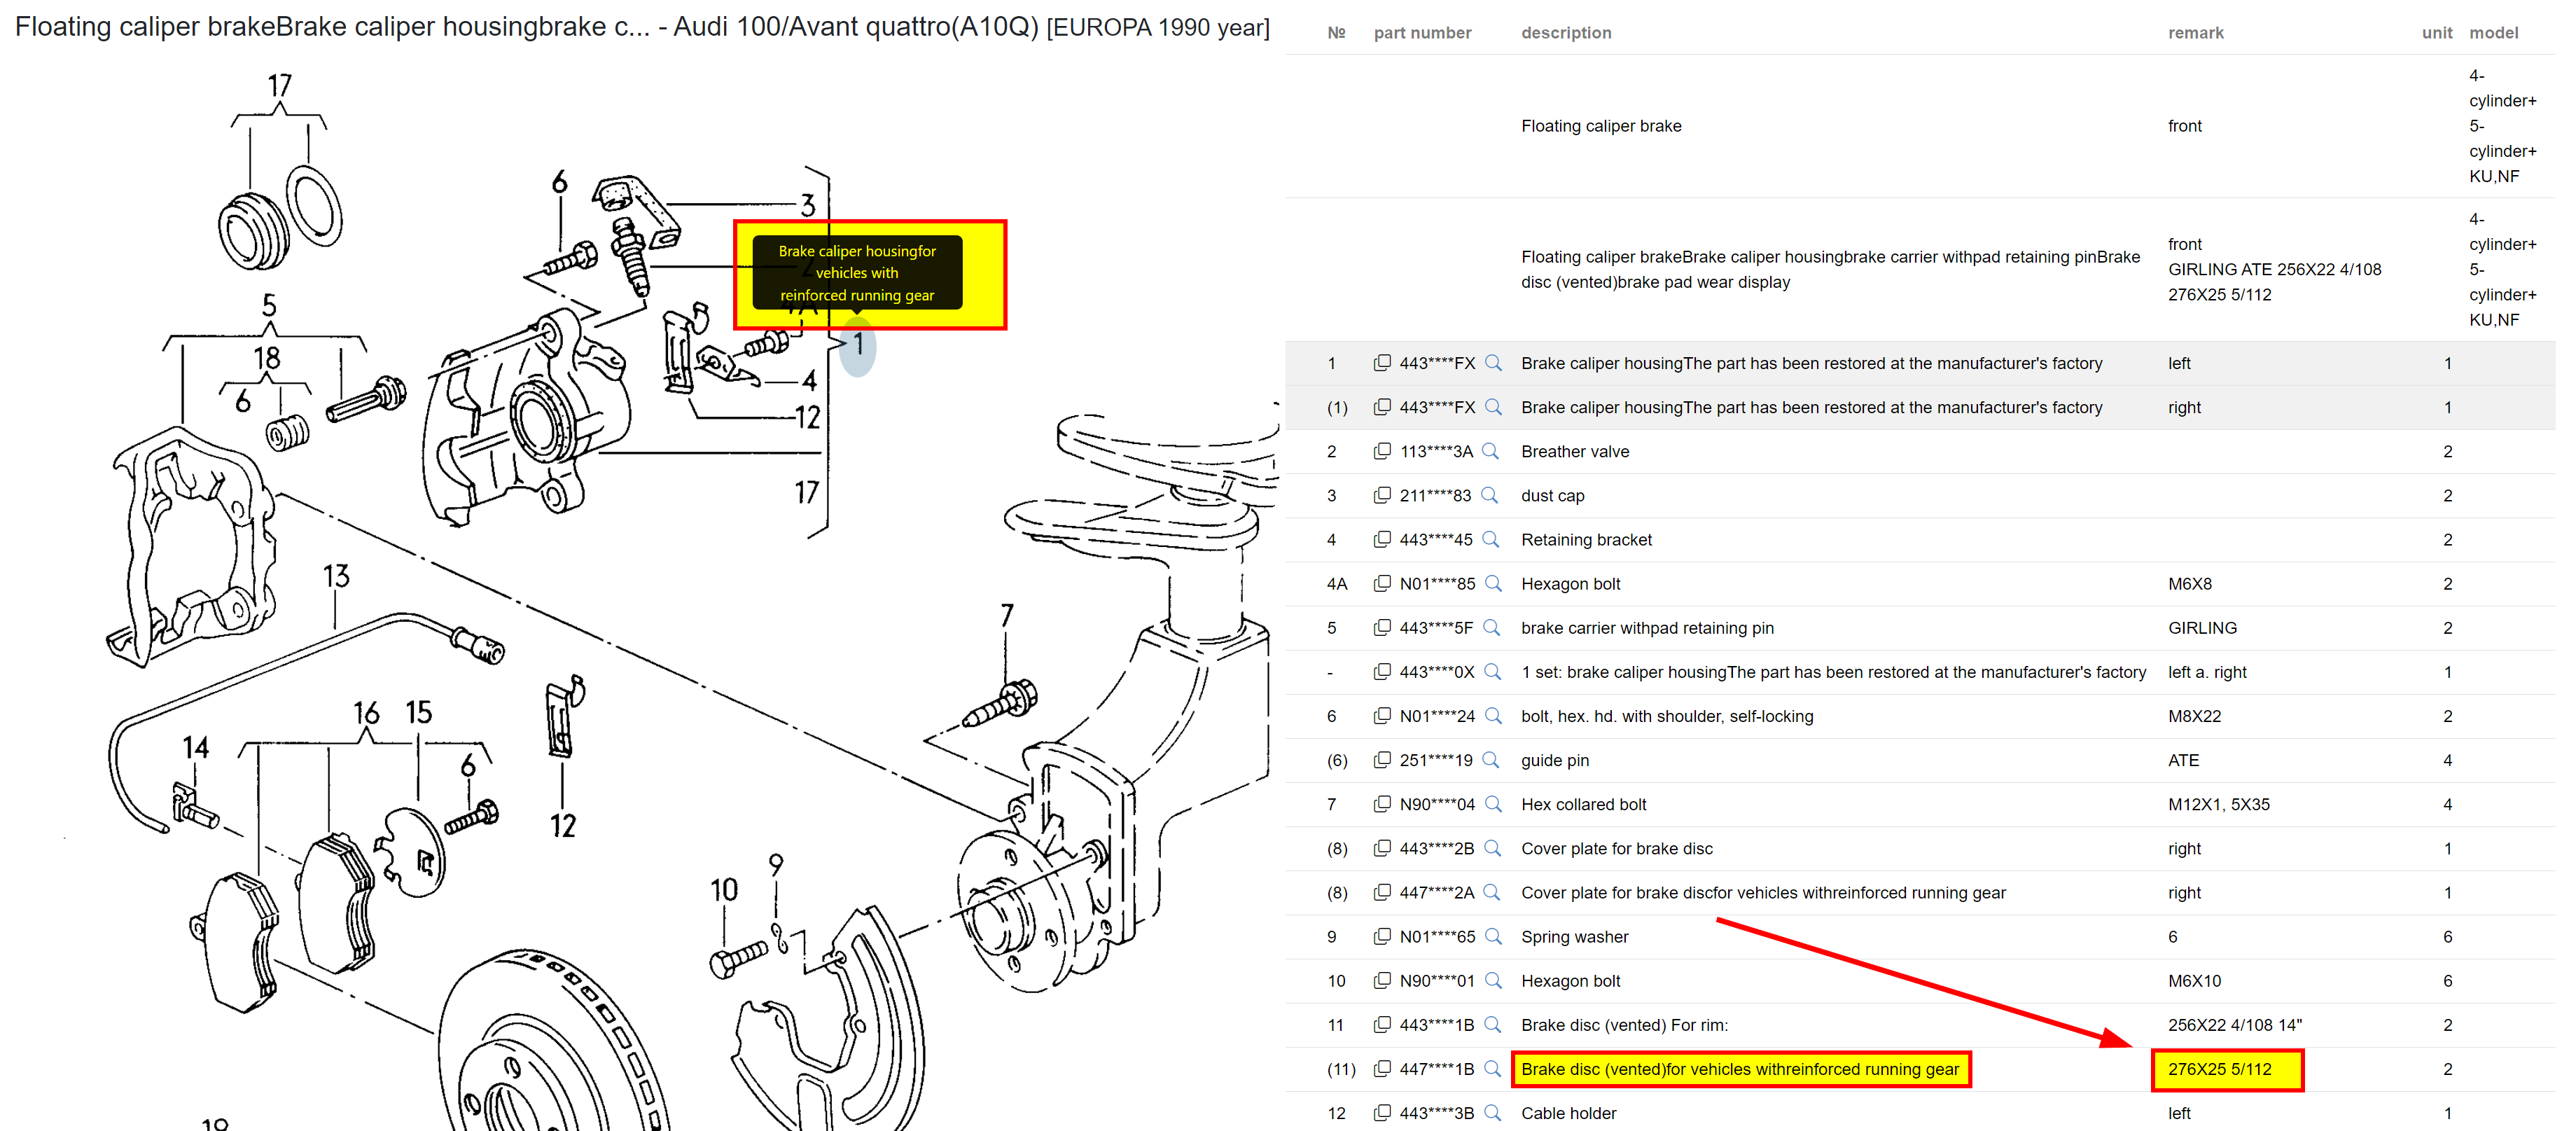Click callout number 1 in diagram
The image size is (2576, 1131).
click(x=857, y=345)
